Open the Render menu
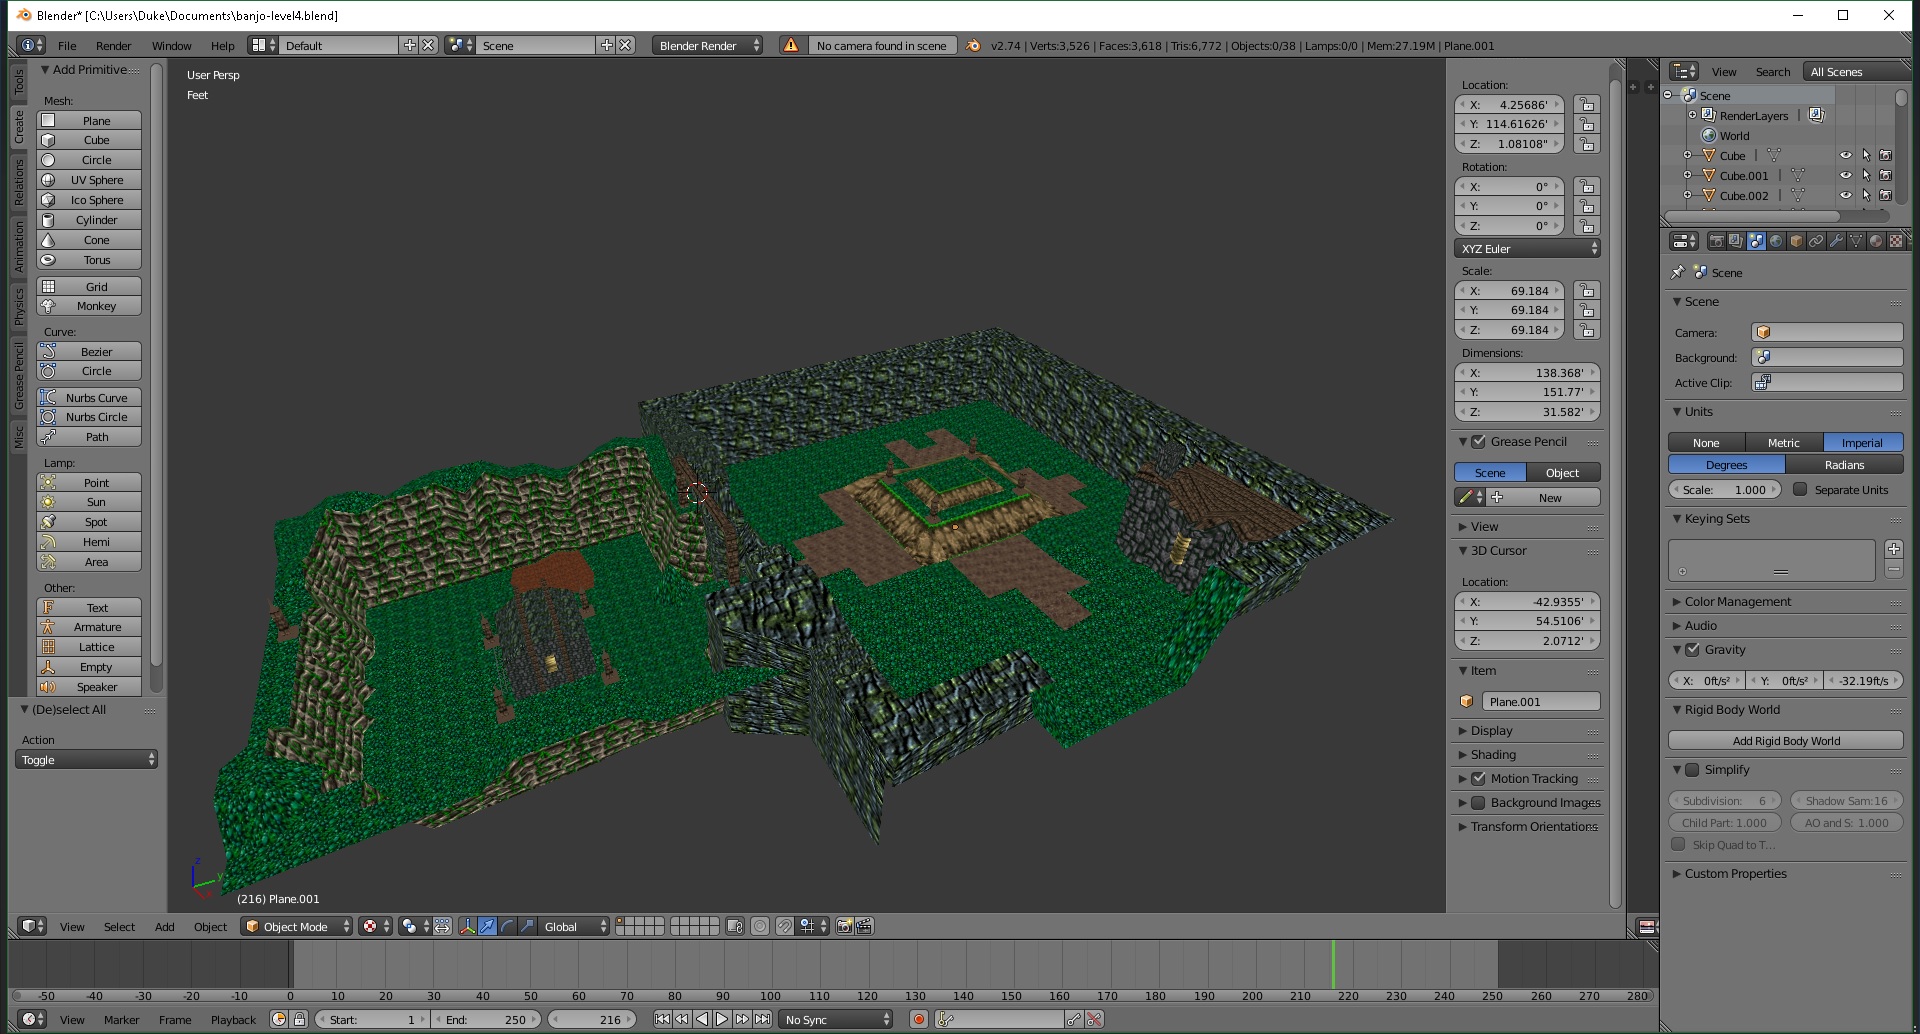The height and width of the screenshot is (1034, 1920). coord(113,46)
